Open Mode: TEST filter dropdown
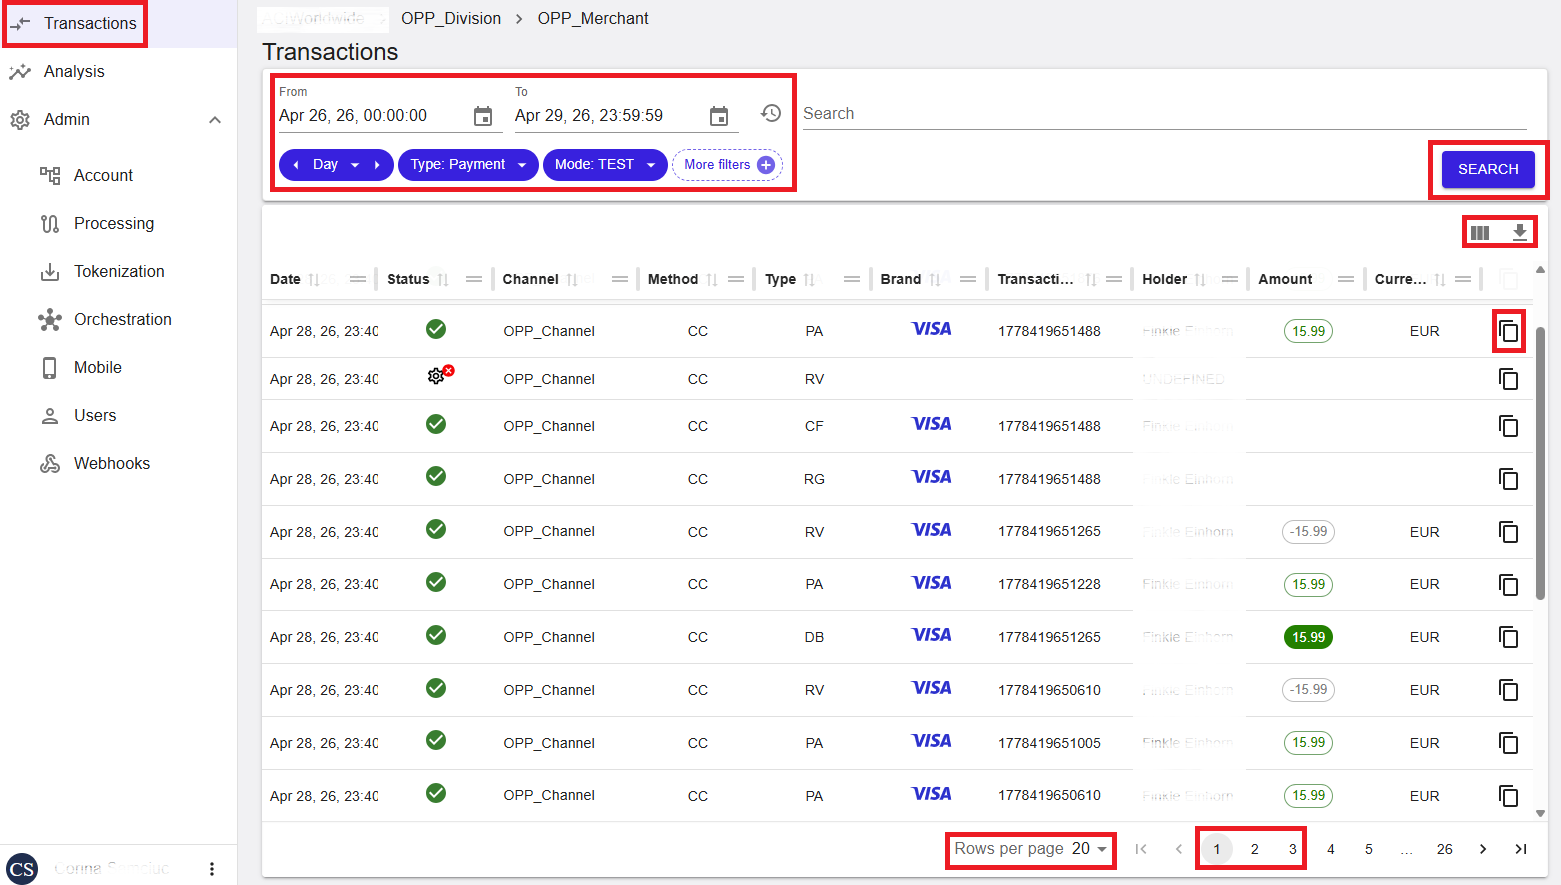The width and height of the screenshot is (1561, 885). [x=605, y=165]
